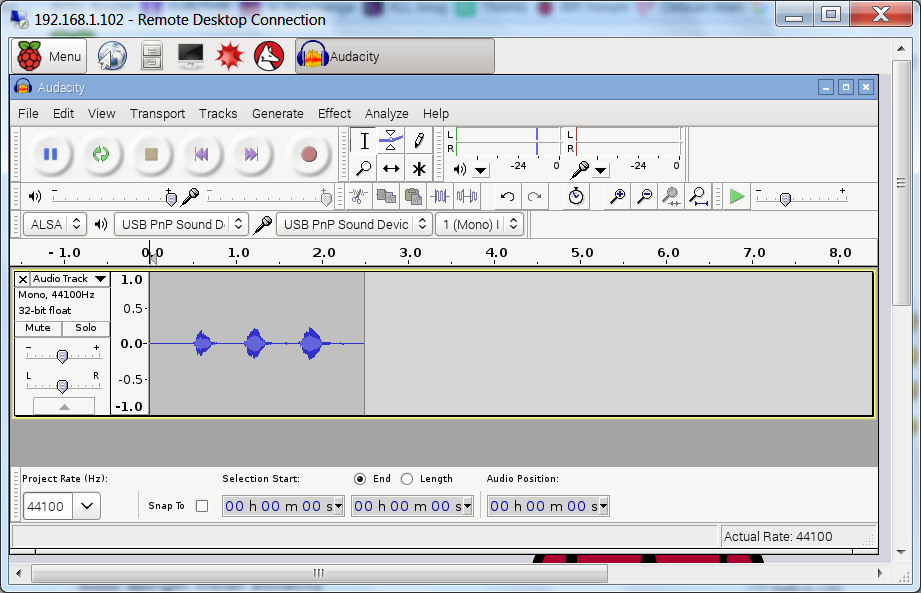Open the Generate menu
The height and width of the screenshot is (593, 921).
pos(277,113)
